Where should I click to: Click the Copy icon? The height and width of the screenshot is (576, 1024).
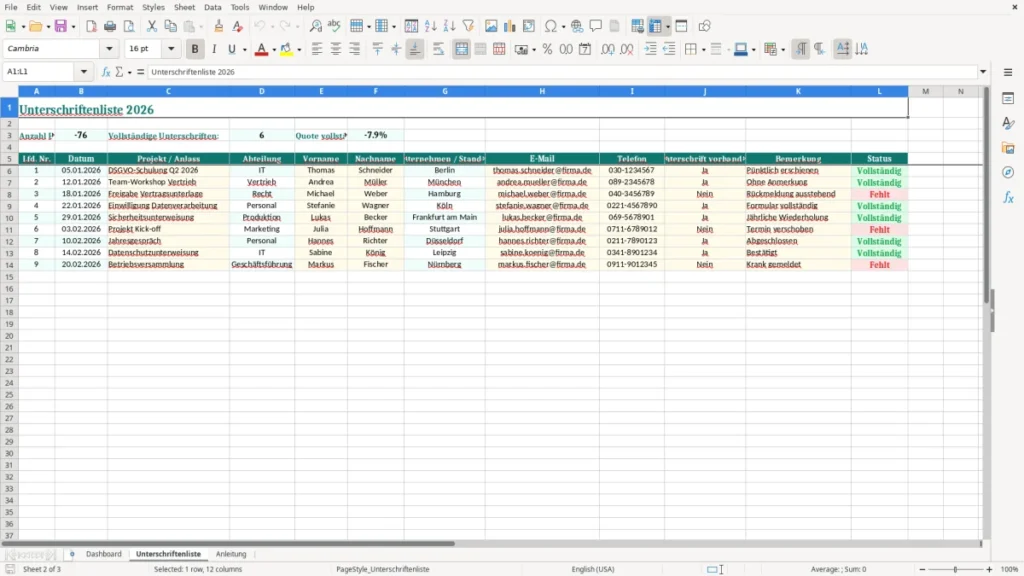tap(170, 26)
